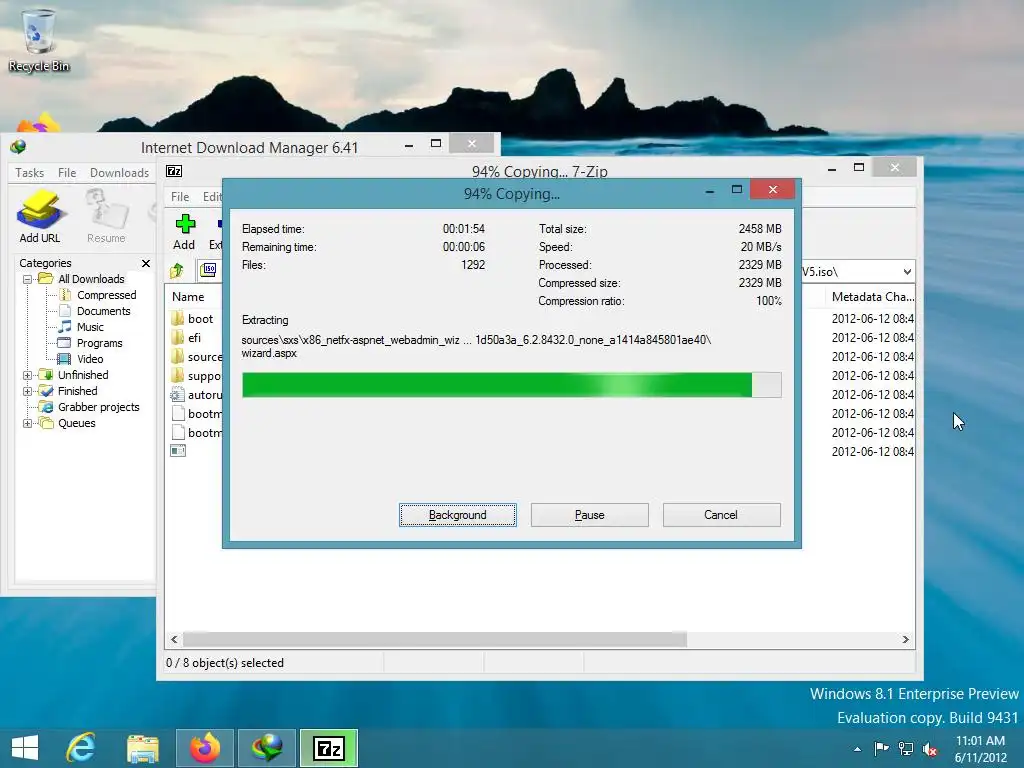Select the sources folder icon
This screenshot has width=1024, height=768.
178,357
